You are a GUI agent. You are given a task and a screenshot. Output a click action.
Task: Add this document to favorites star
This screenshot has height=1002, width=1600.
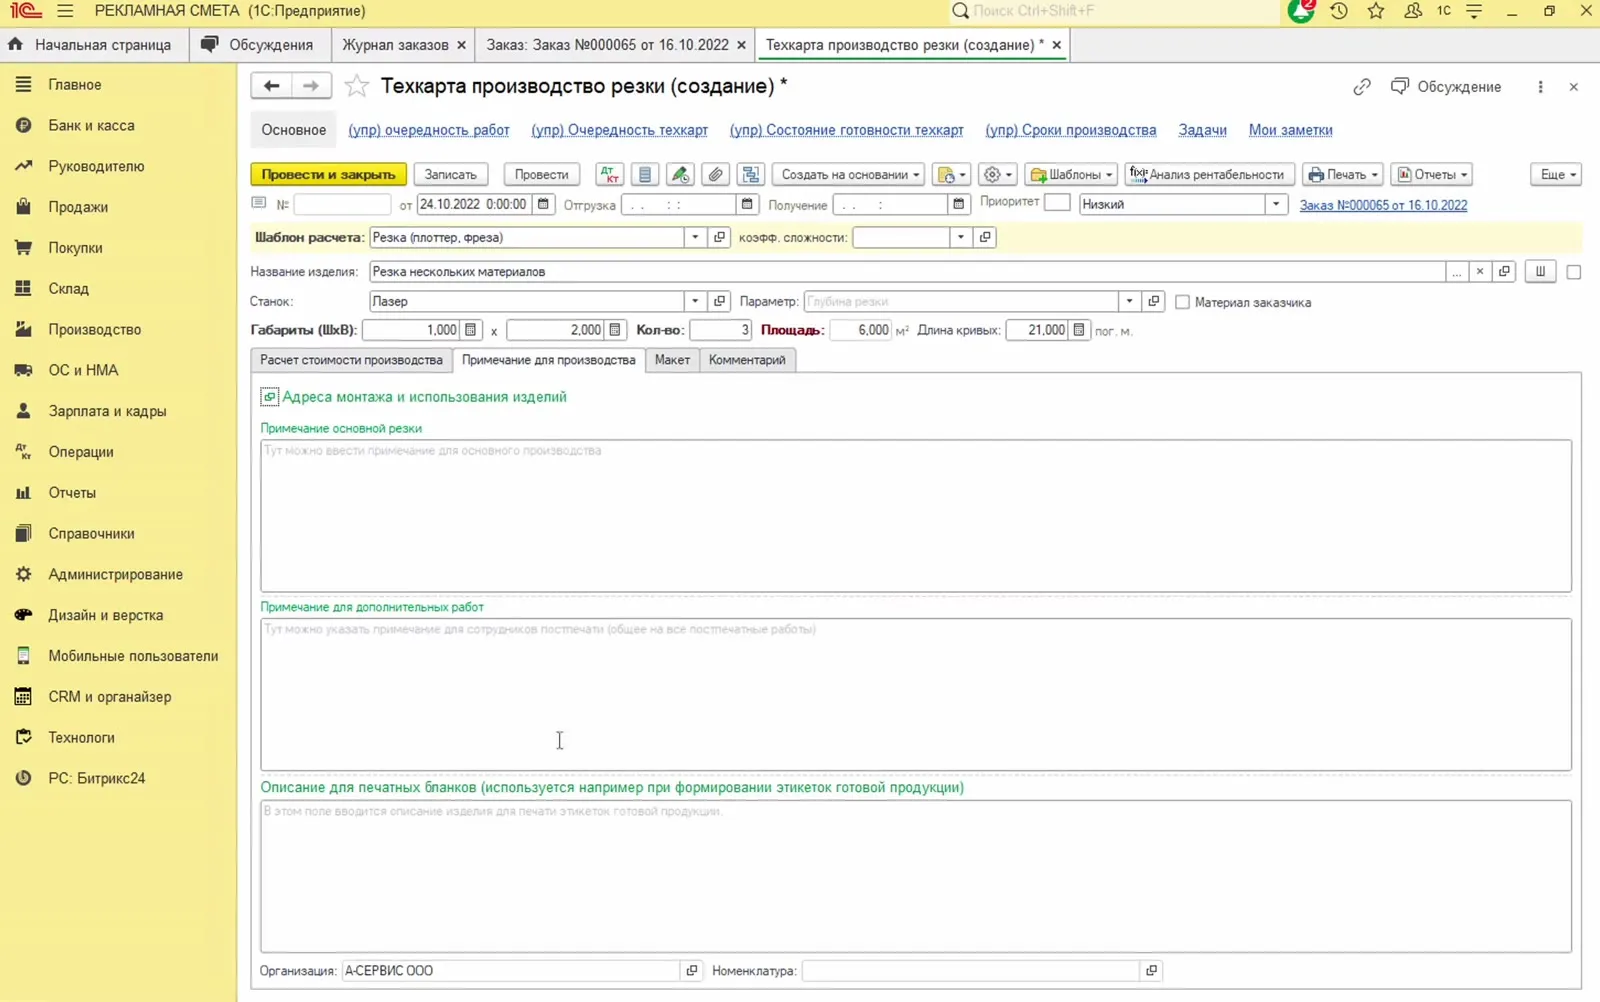pos(357,86)
